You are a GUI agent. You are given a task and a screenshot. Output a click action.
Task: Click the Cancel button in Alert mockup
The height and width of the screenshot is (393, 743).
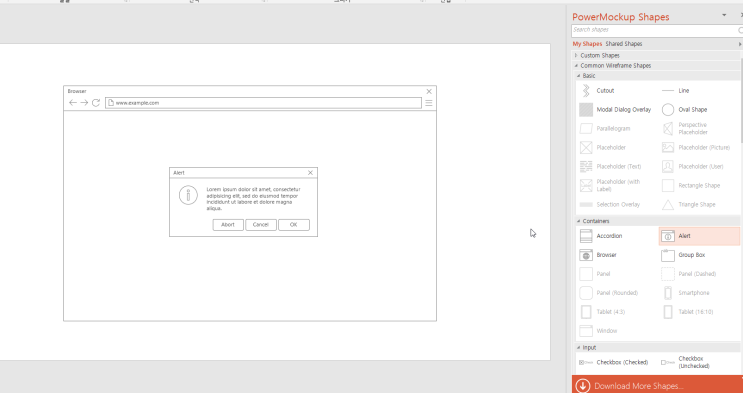[x=261, y=225]
